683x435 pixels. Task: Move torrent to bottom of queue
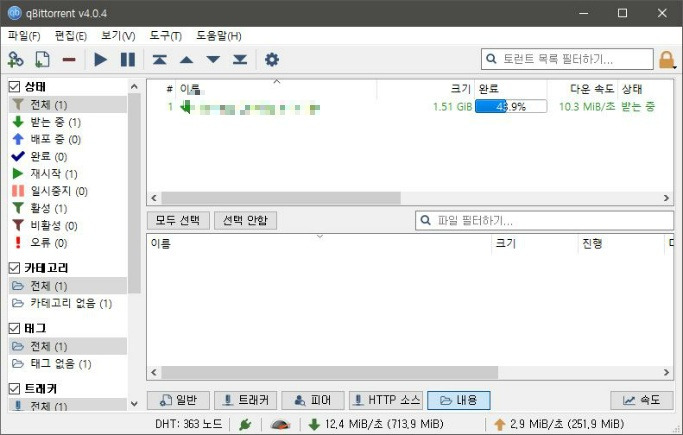coord(240,59)
